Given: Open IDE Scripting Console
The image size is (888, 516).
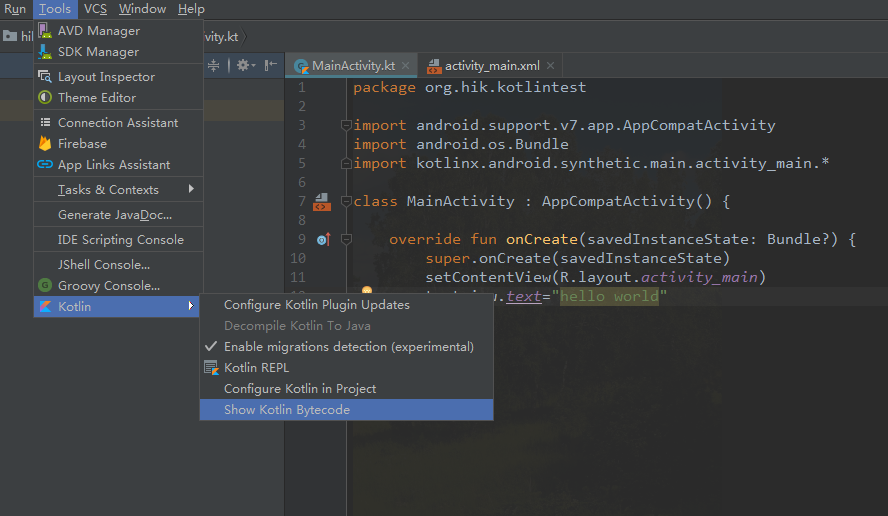Looking at the screenshot, I should click(118, 239).
